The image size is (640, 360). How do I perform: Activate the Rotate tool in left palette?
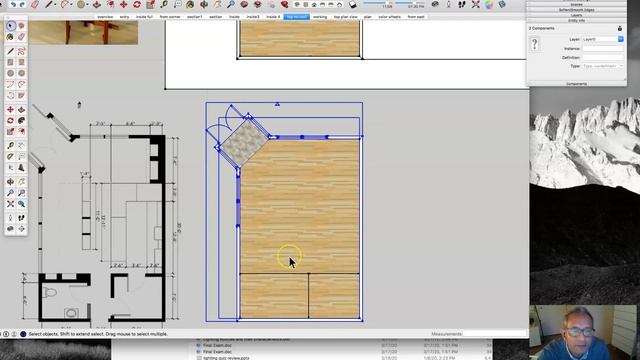pos(11,120)
